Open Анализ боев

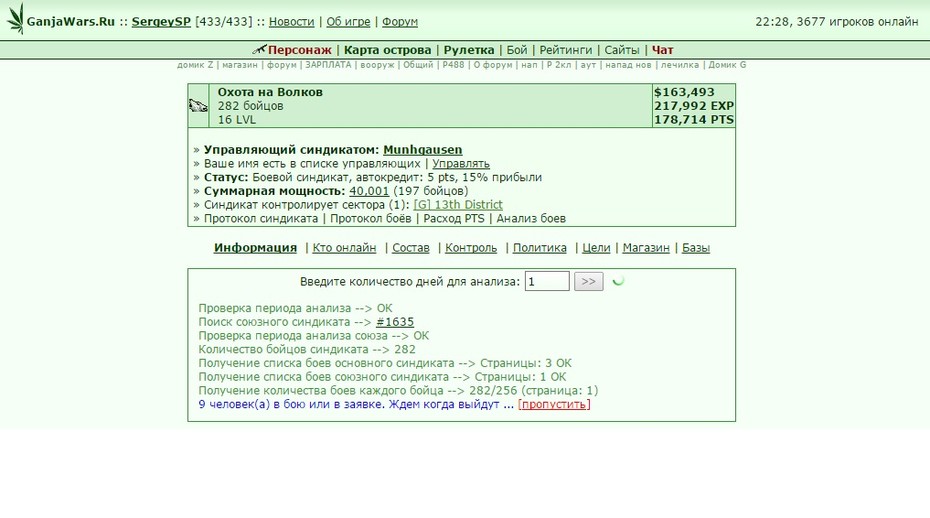pos(531,218)
